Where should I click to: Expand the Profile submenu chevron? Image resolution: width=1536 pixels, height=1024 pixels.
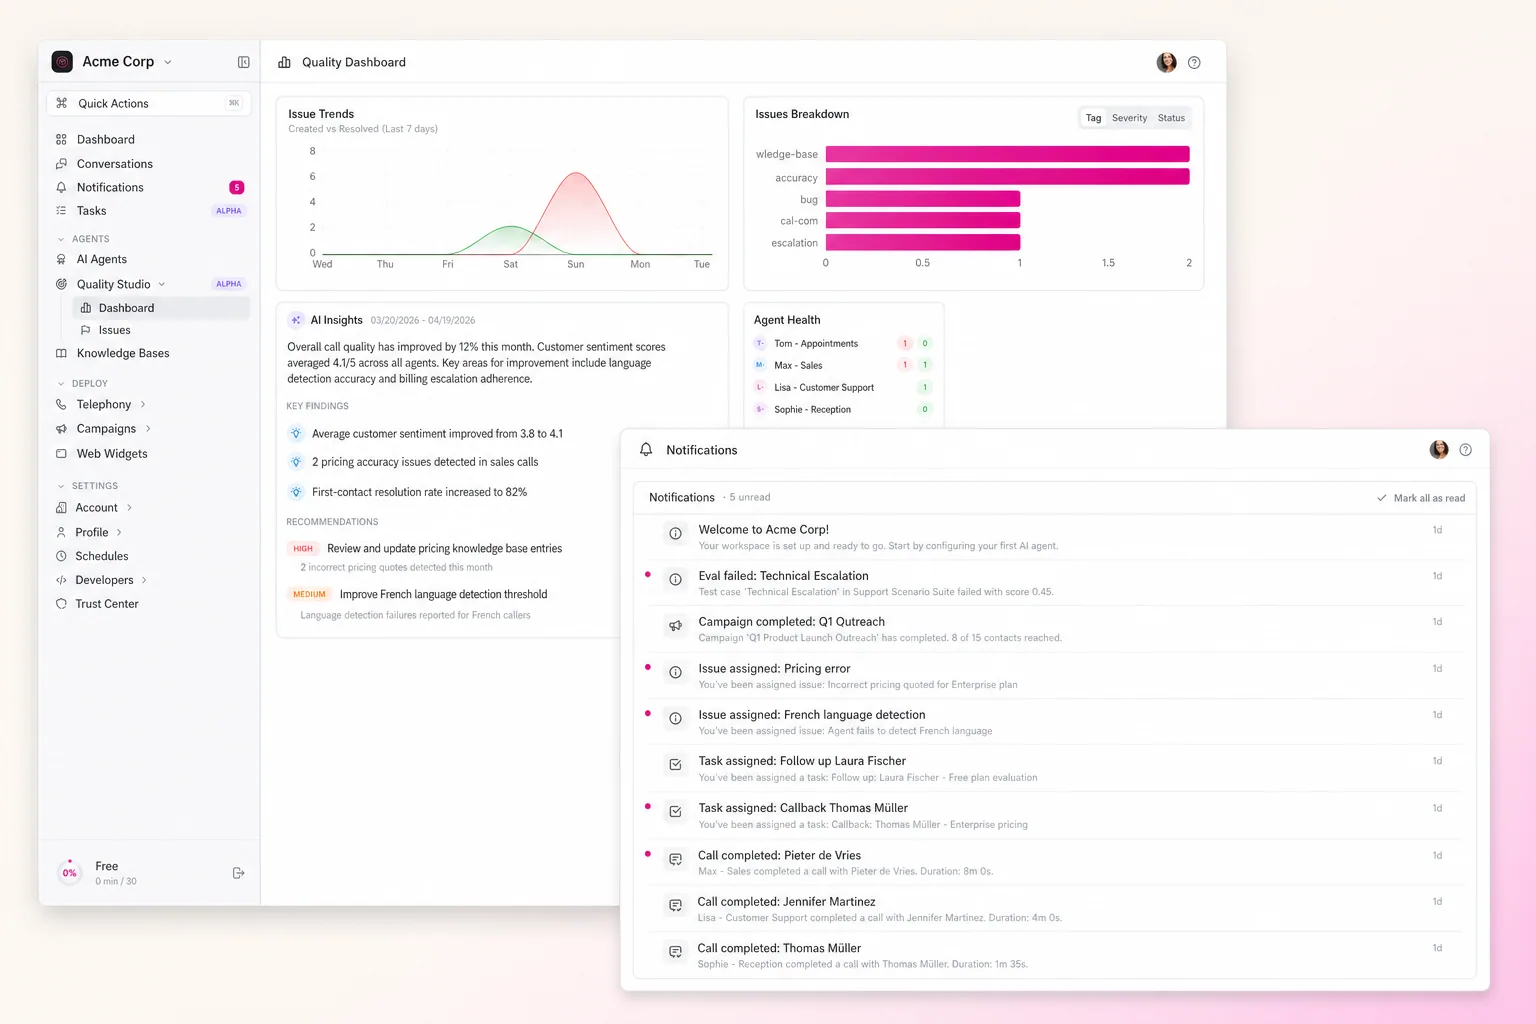tap(119, 532)
